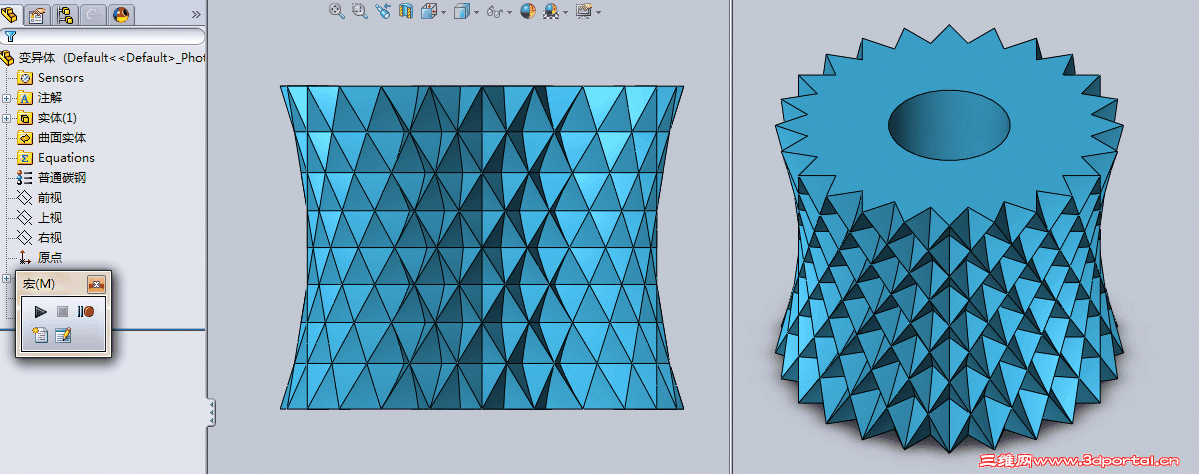Viewport: 1199px width, 474px height.
Task: Expand the 注解 annotations node
Action: 7,98
